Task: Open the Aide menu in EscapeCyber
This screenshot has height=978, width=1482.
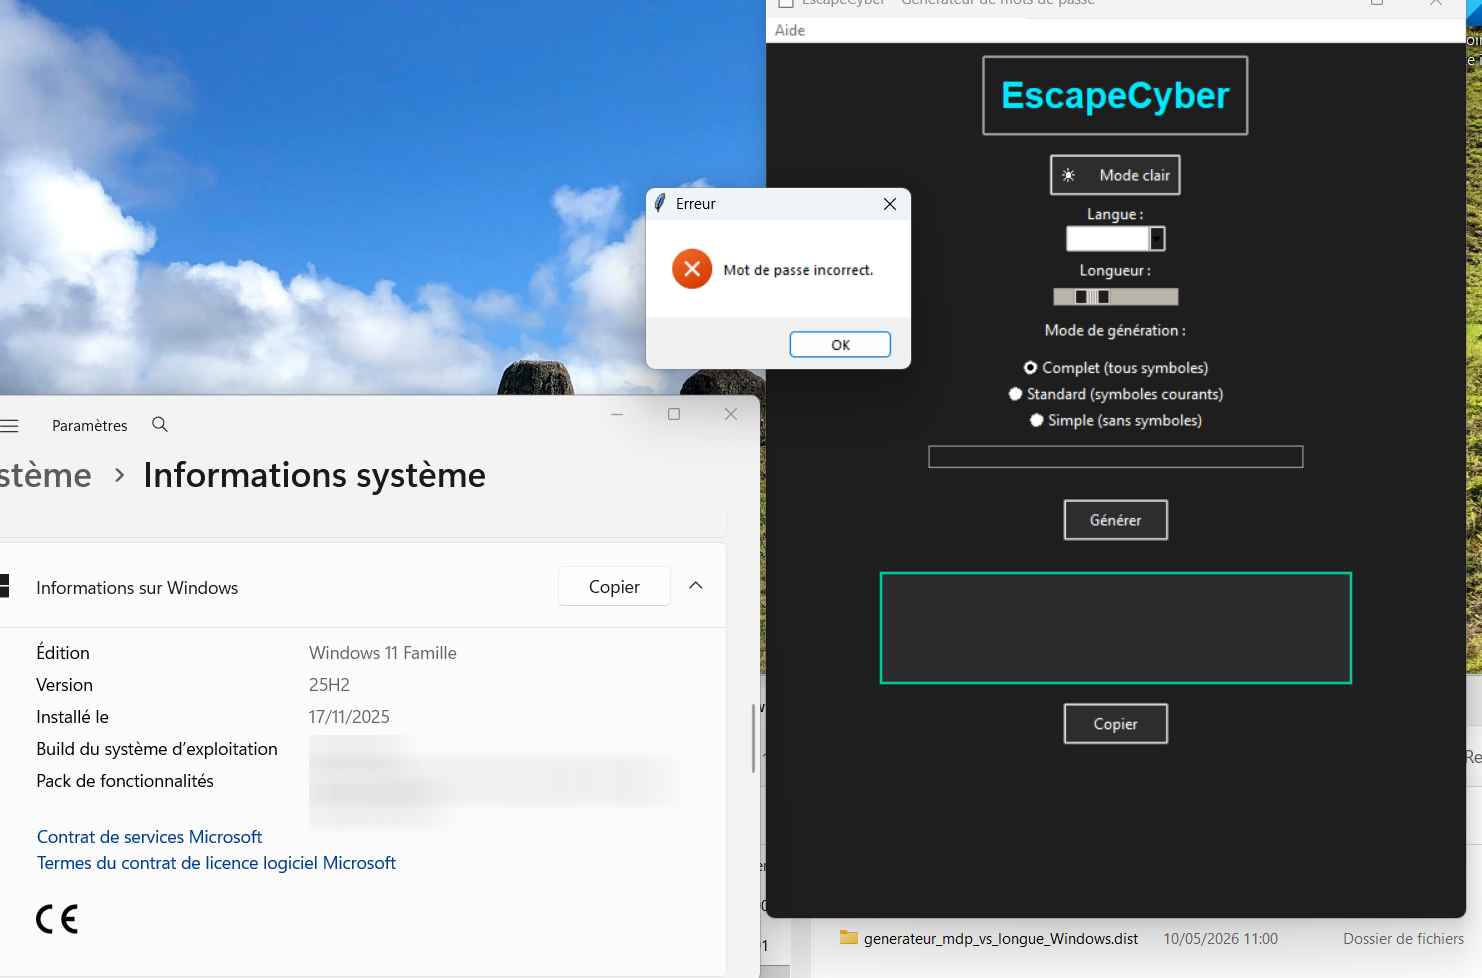Action: (x=790, y=30)
